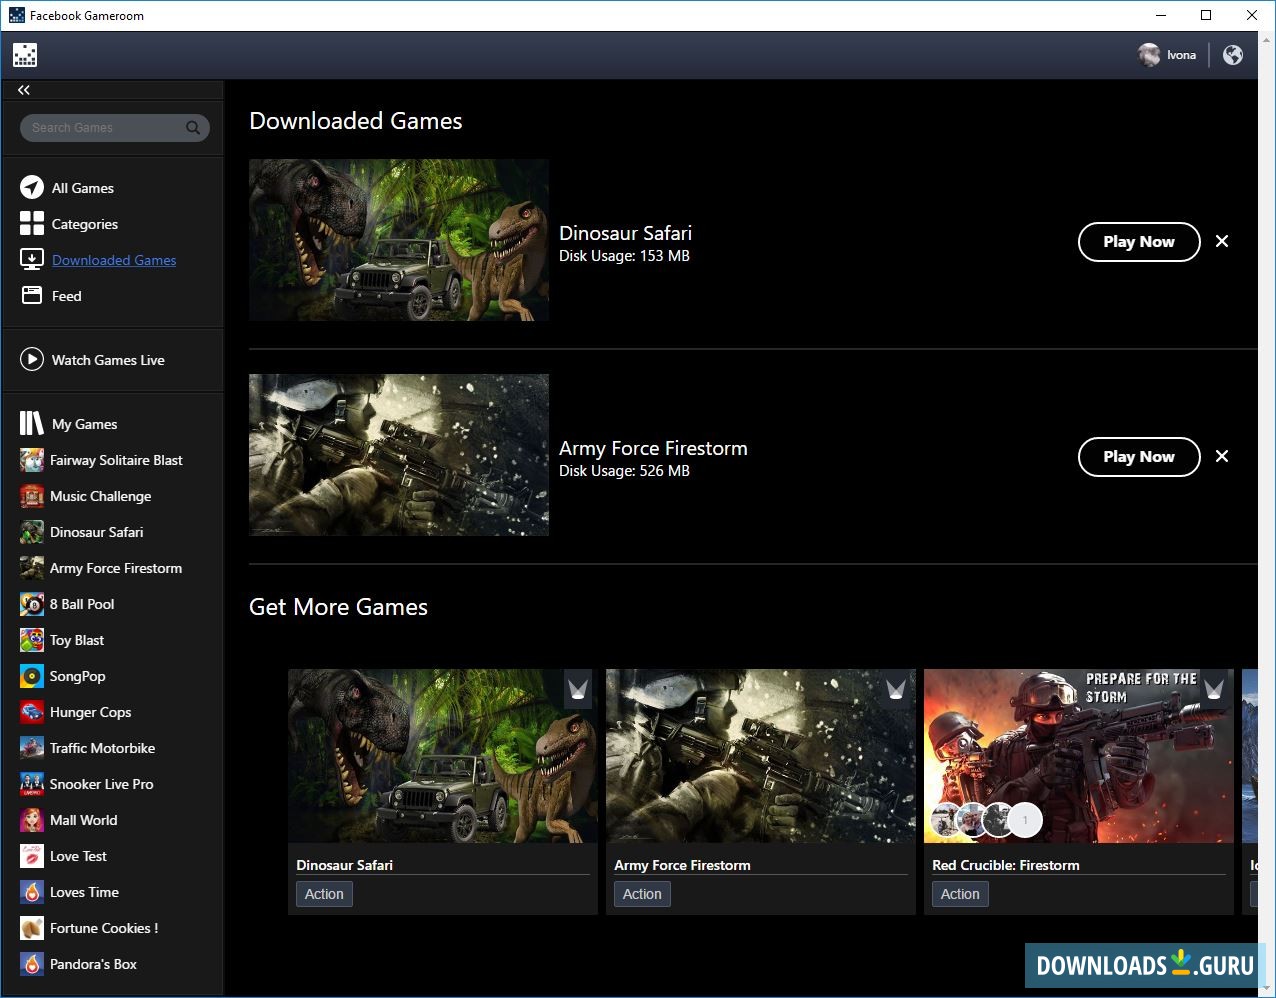Click Dinosaur Safari sidebar icon
Image resolution: width=1276 pixels, height=998 pixels.
pyautogui.click(x=32, y=532)
